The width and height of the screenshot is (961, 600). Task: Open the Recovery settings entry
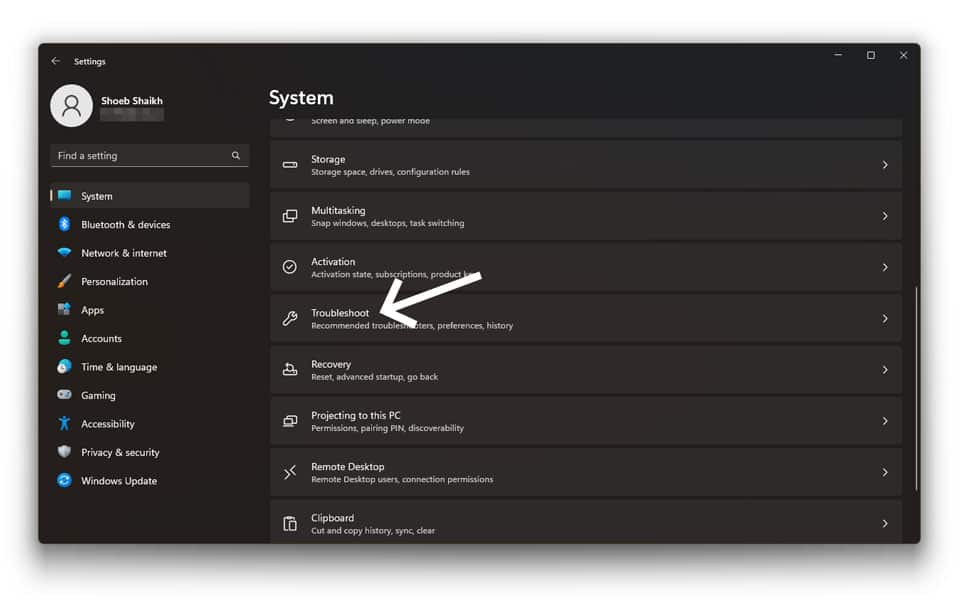coord(585,370)
